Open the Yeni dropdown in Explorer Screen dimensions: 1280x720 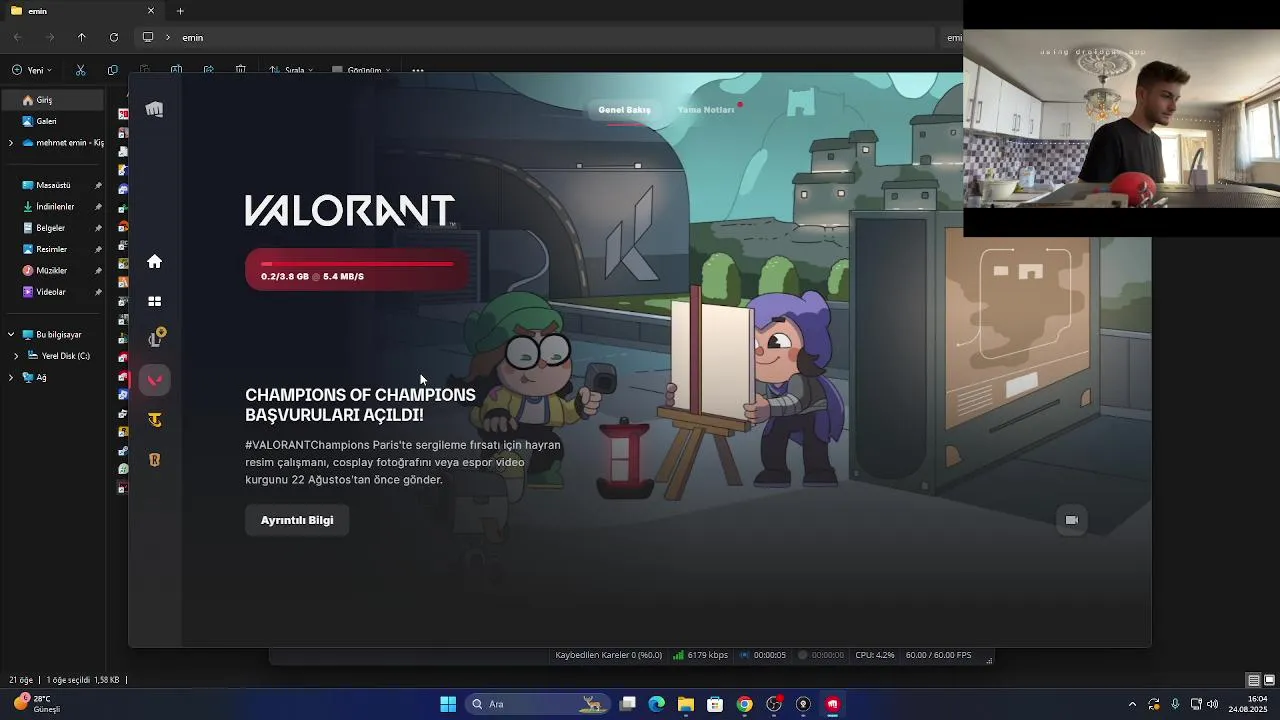point(32,70)
